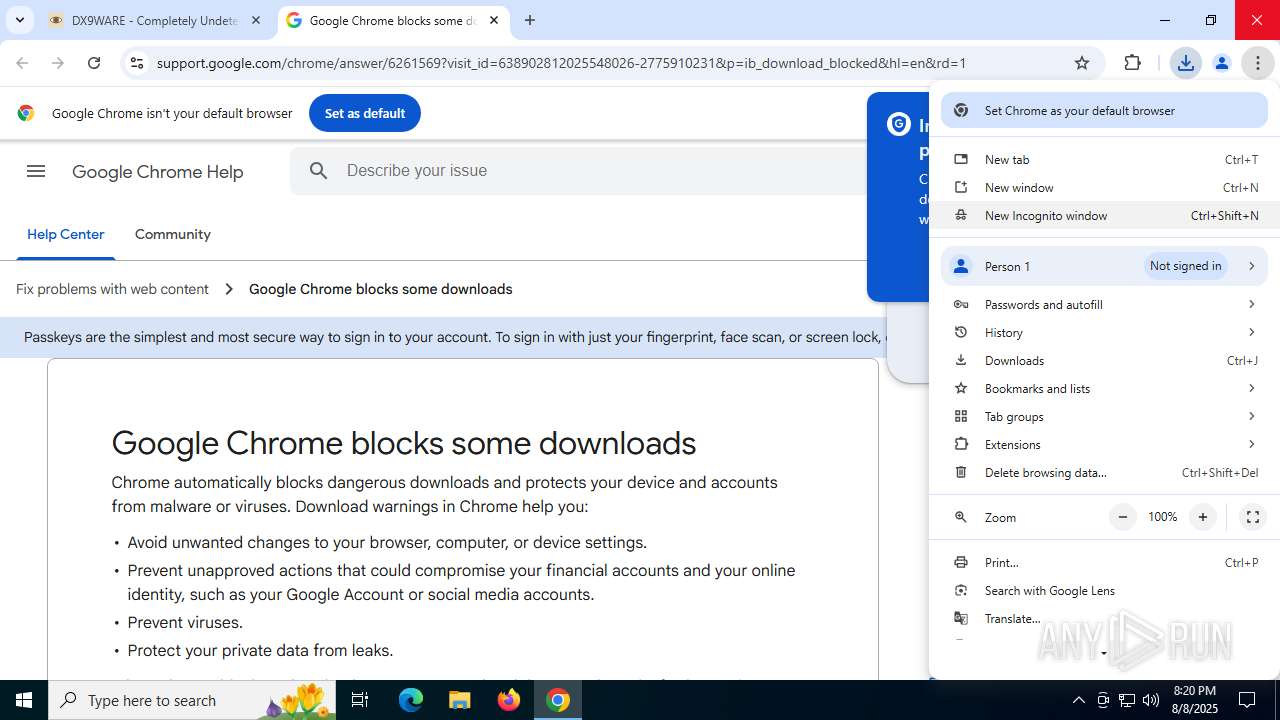This screenshot has width=1280, height=720.
Task: Open the notification center icon
Action: pos(1247,700)
